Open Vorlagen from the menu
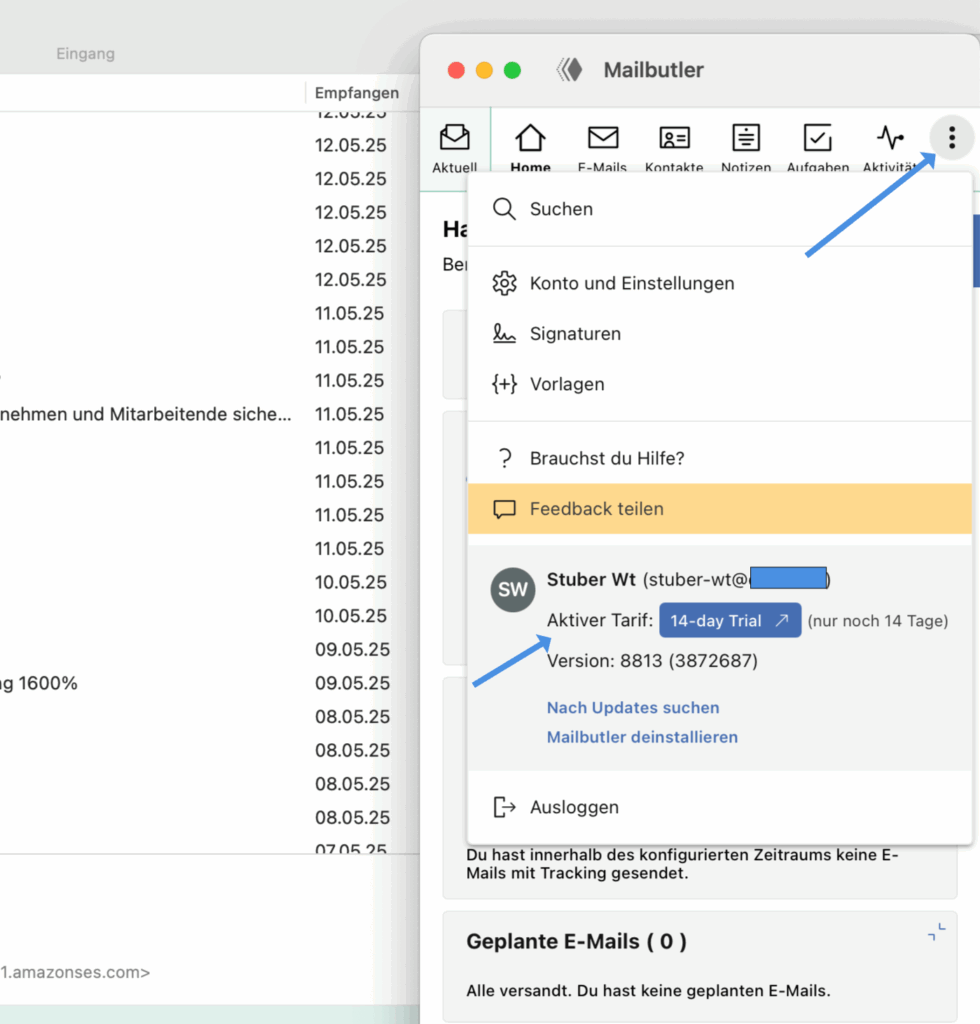The image size is (980, 1024). point(719,384)
